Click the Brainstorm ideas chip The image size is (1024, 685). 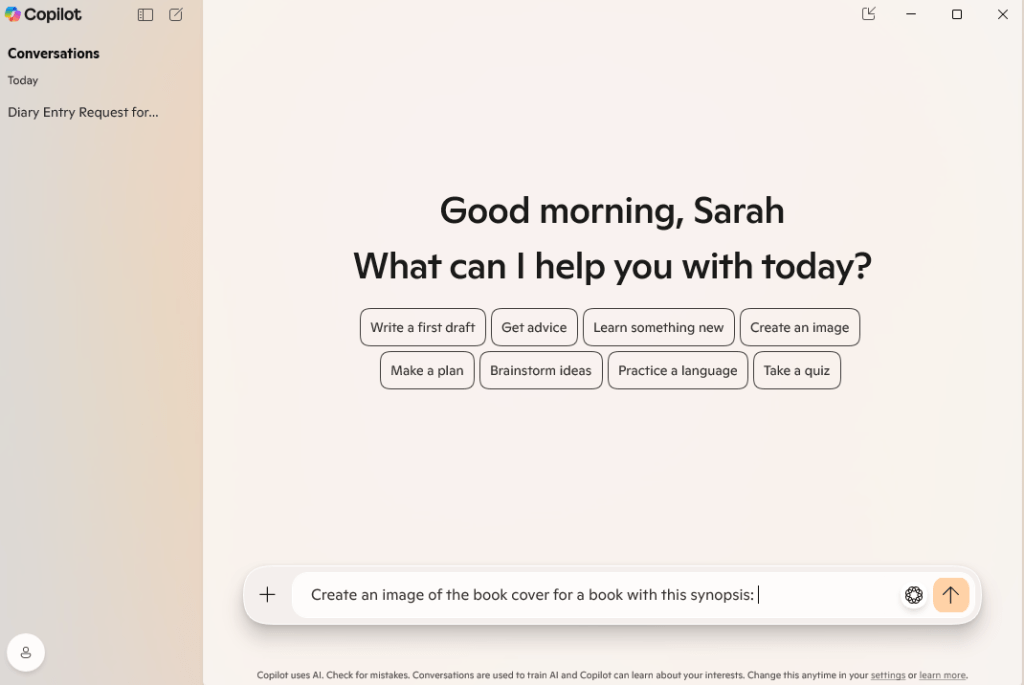541,370
